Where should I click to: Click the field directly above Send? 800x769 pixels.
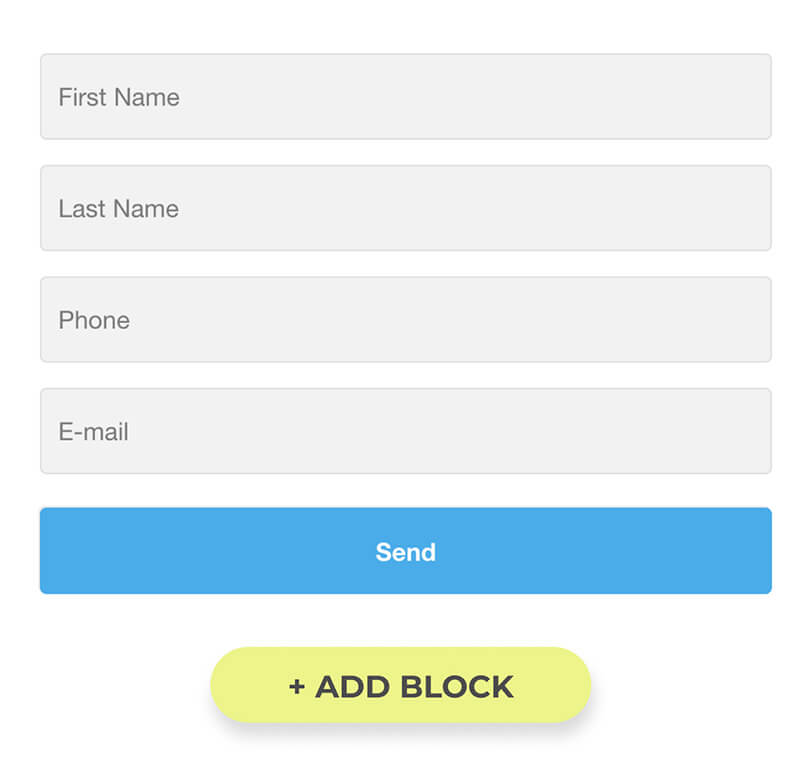point(405,431)
